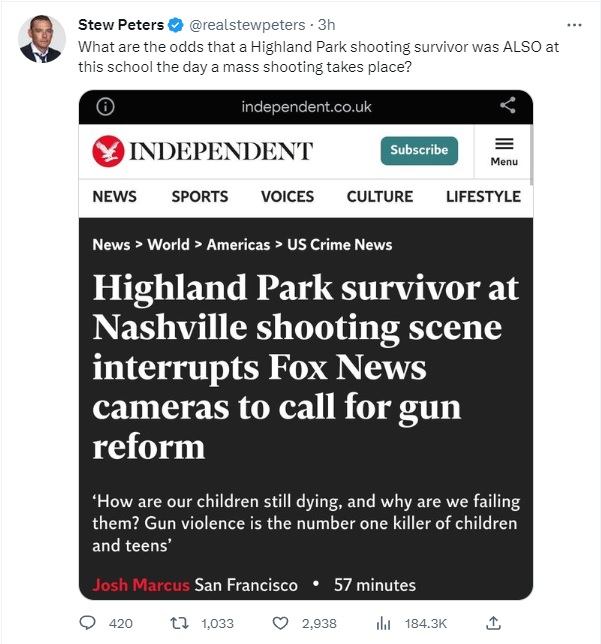View tweet analytics bar chart icon

coord(383,623)
